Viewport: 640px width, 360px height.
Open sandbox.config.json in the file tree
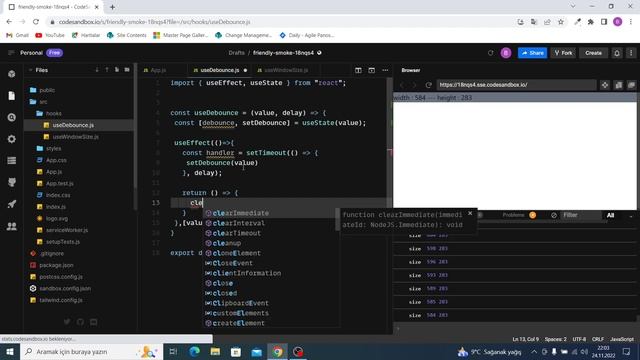[x=65, y=289]
